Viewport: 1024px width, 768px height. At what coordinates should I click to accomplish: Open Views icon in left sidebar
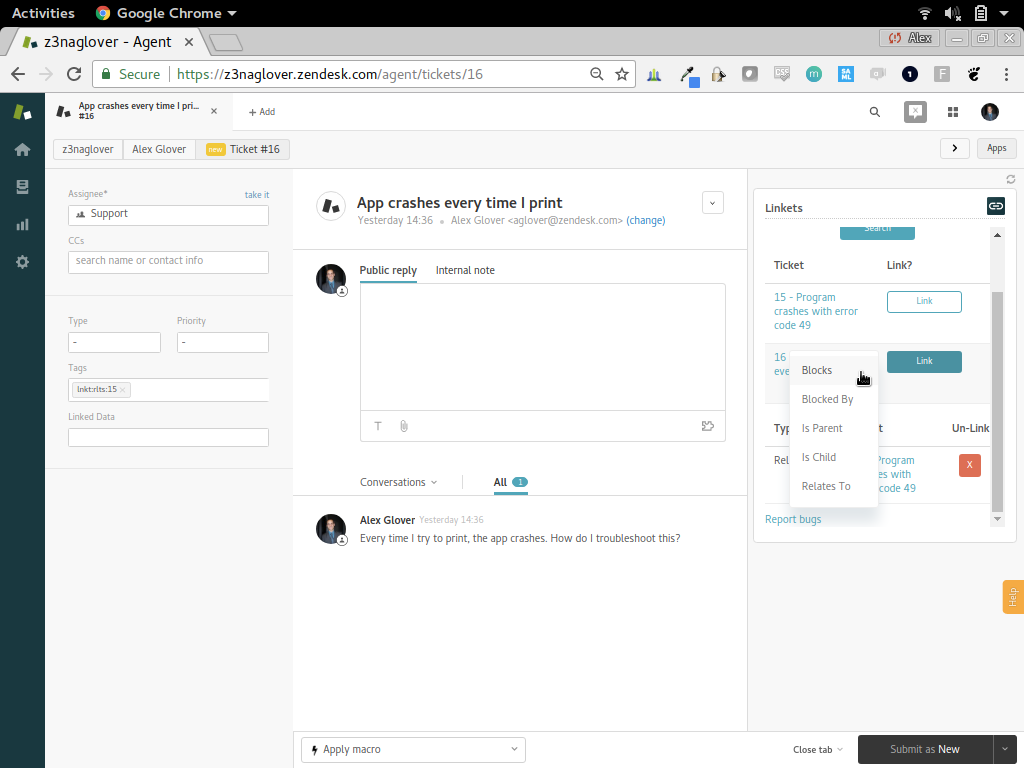click(x=22, y=187)
